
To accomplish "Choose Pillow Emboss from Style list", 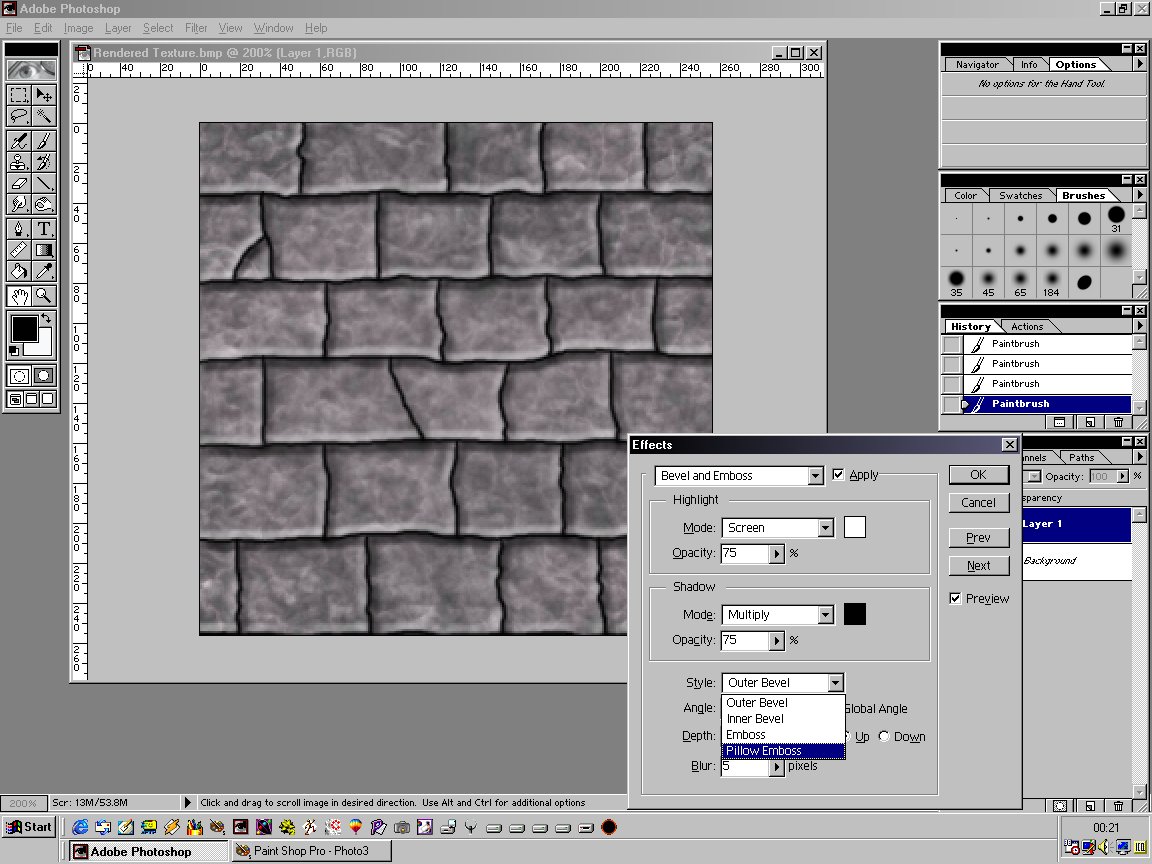I will [x=783, y=751].
